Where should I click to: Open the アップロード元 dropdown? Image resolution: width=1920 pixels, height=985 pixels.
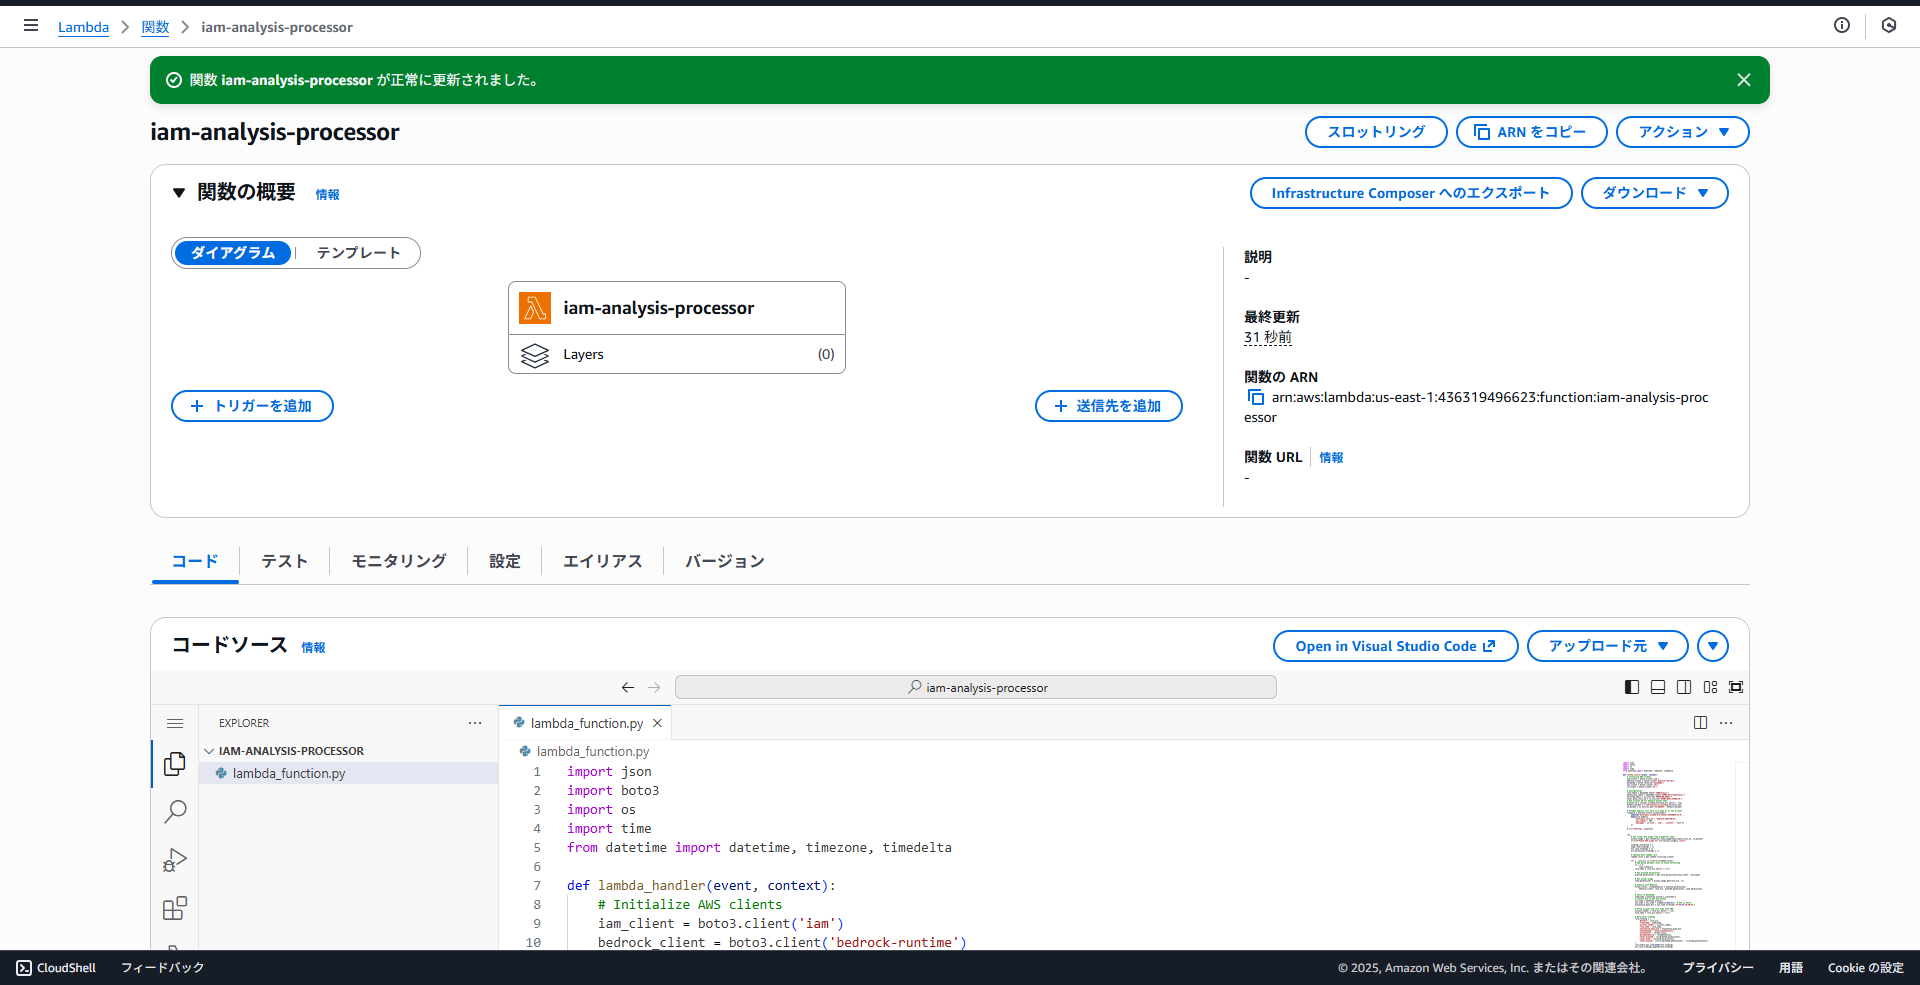pyautogui.click(x=1606, y=646)
